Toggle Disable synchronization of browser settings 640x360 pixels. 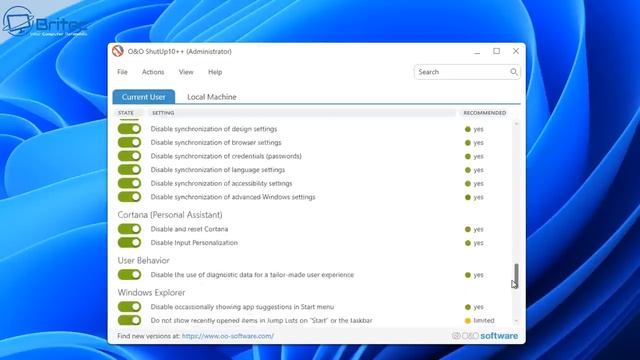129,142
